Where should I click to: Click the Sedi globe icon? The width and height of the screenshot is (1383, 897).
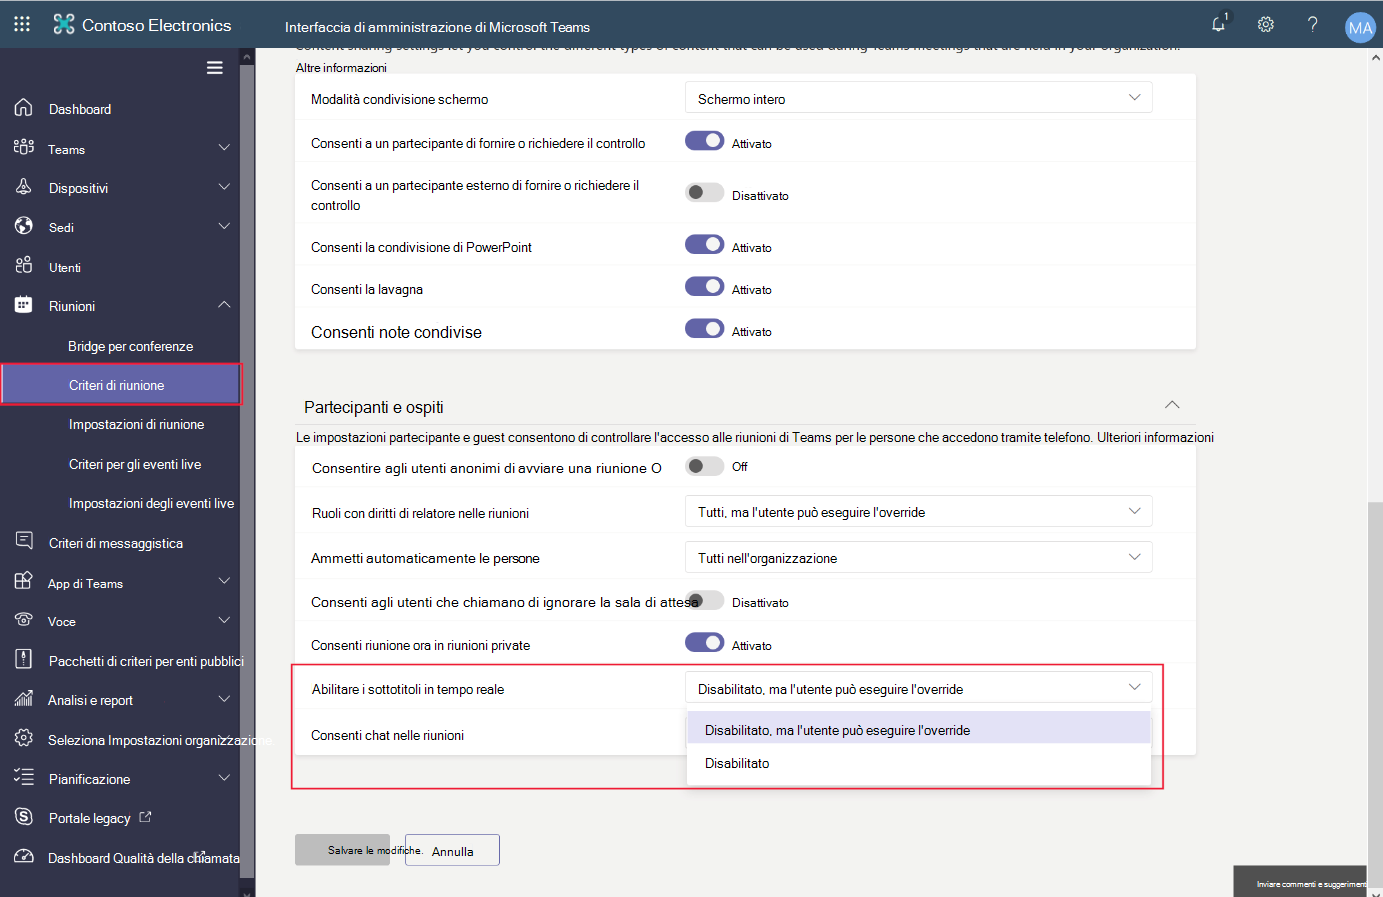pyautogui.click(x=24, y=226)
